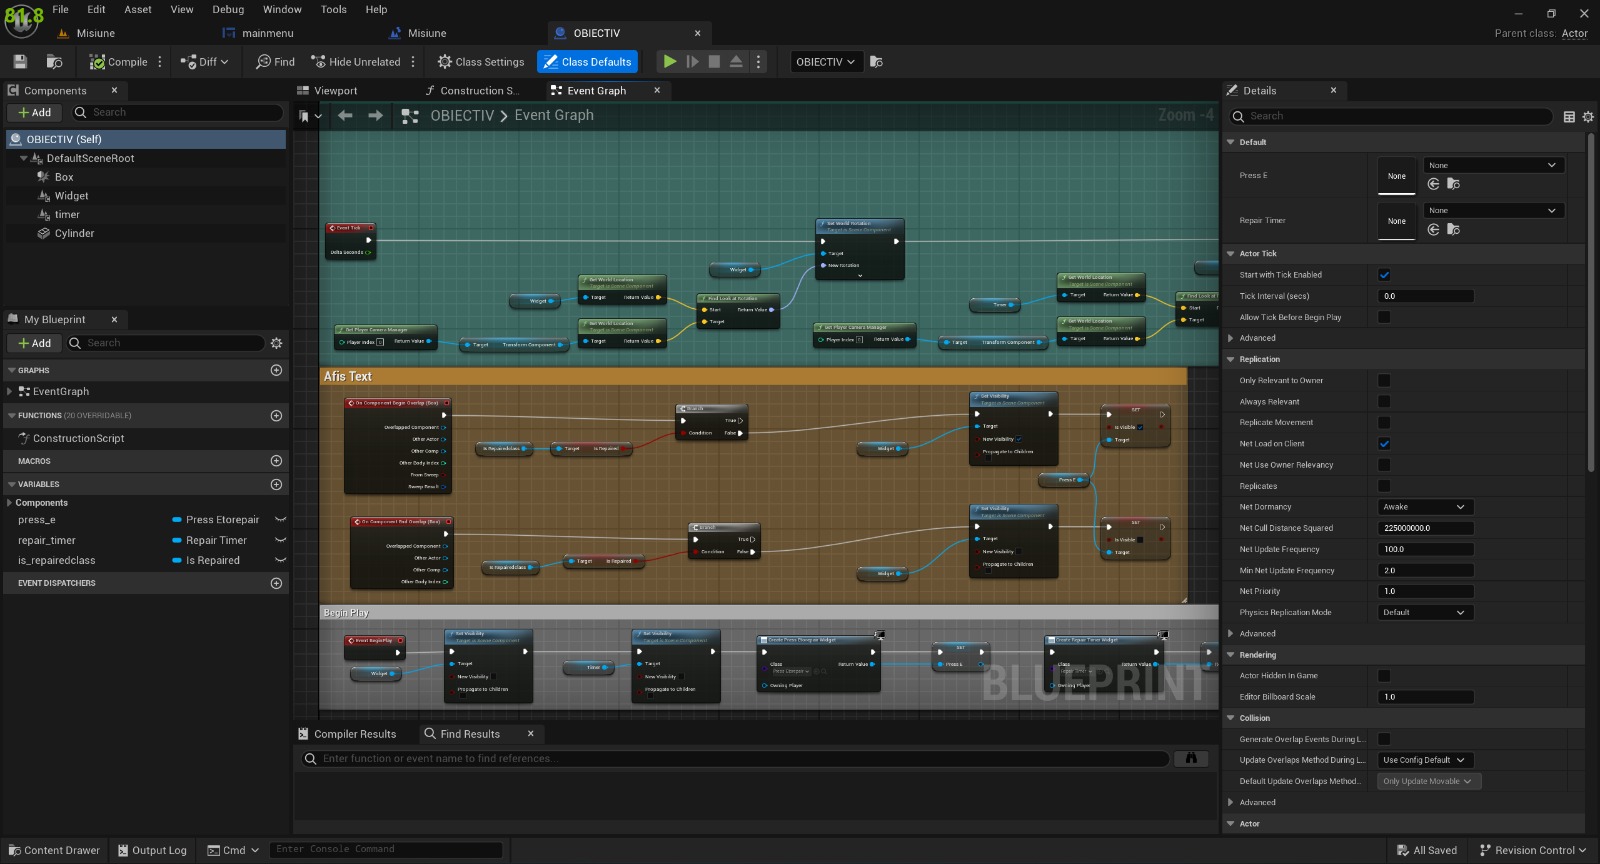Open Class Settings
This screenshot has height=864, width=1600.
point(480,62)
